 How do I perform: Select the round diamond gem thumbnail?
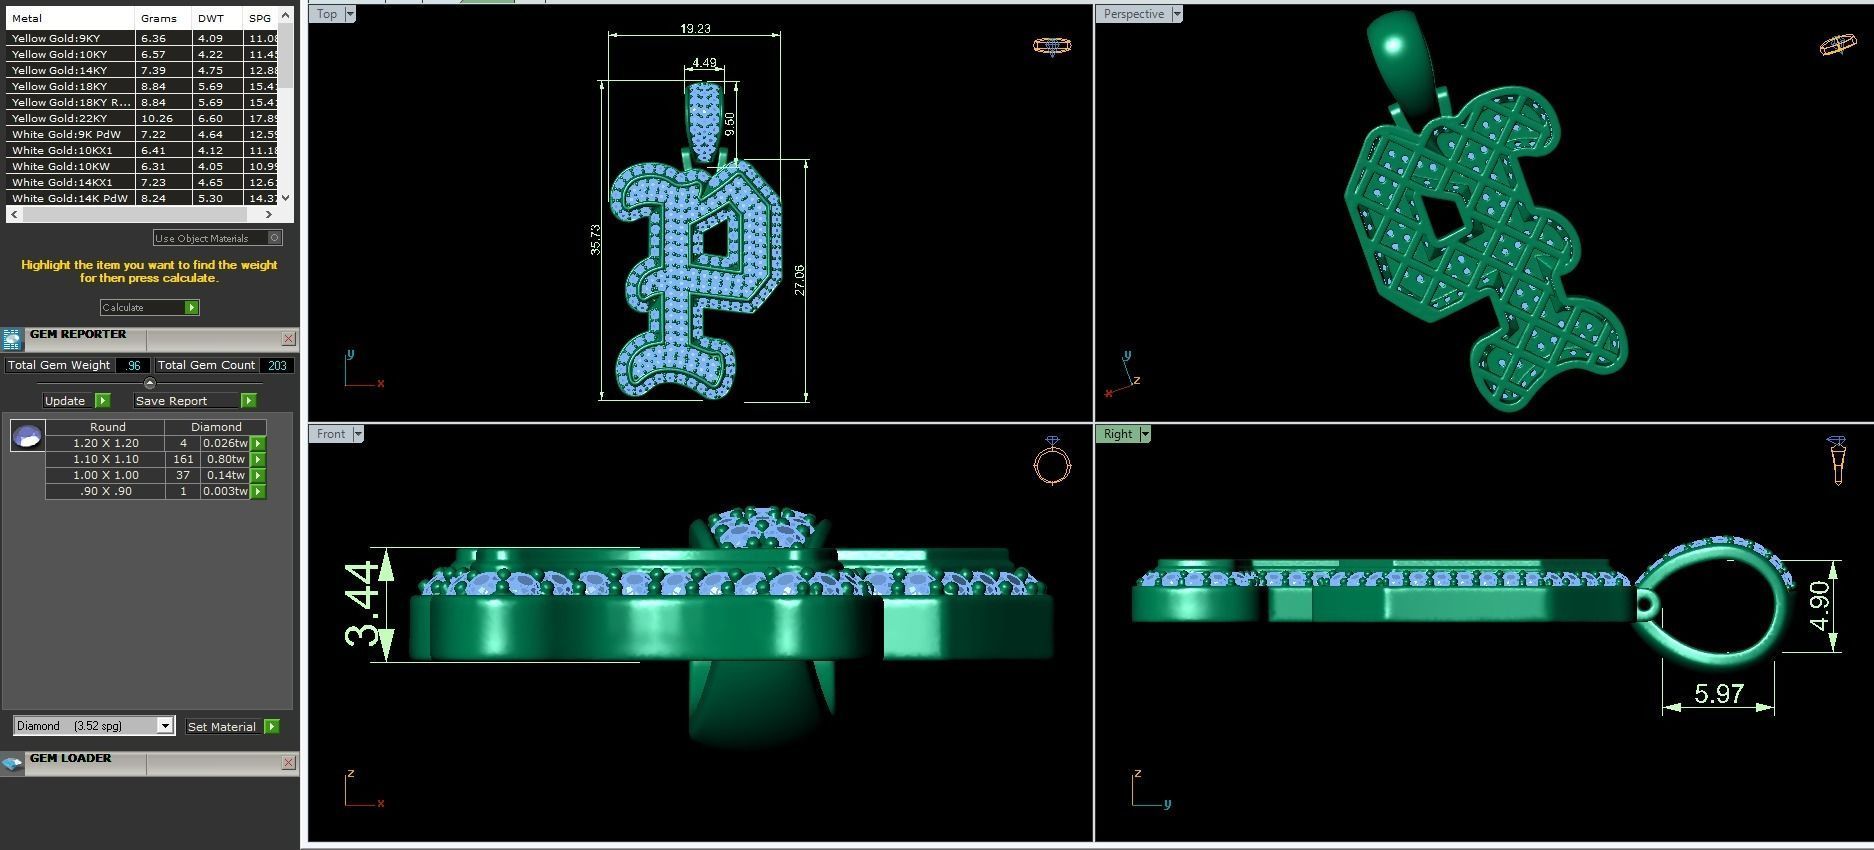(27, 436)
